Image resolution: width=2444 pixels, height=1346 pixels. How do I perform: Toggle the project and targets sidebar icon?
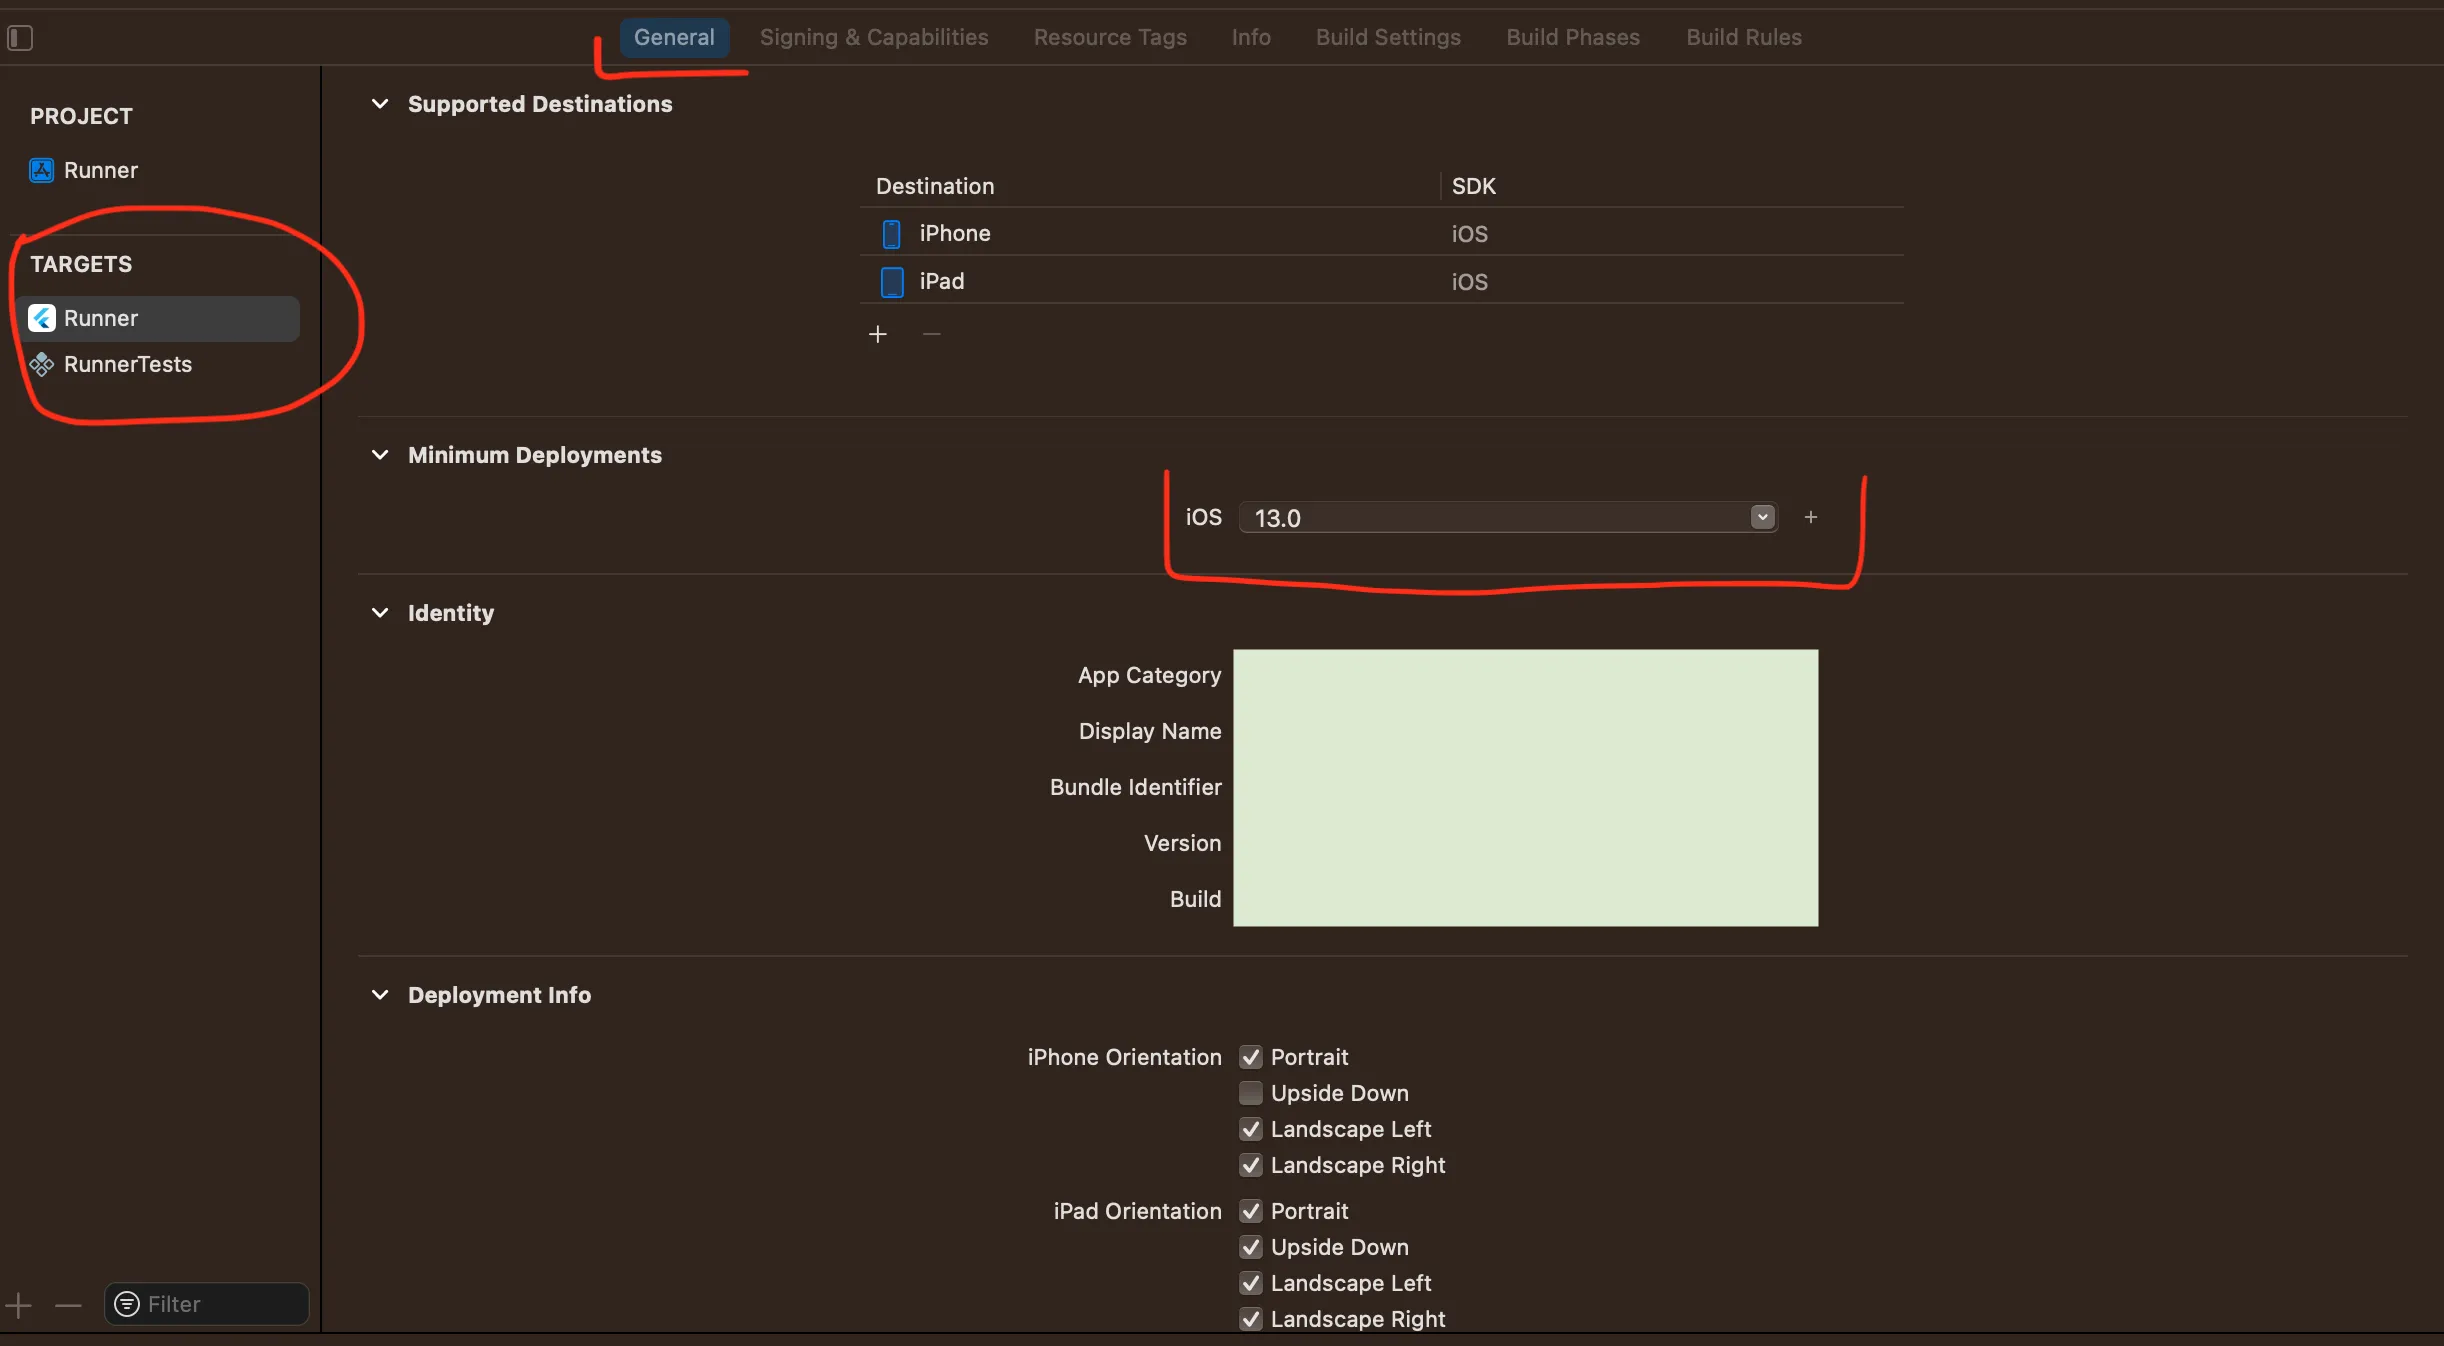(20, 38)
